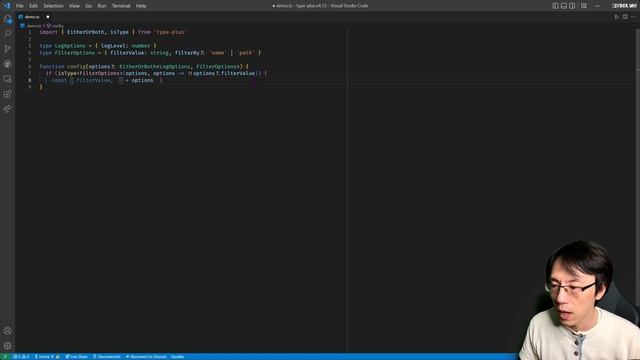
Task: Open the Run menu
Action: [102, 6]
